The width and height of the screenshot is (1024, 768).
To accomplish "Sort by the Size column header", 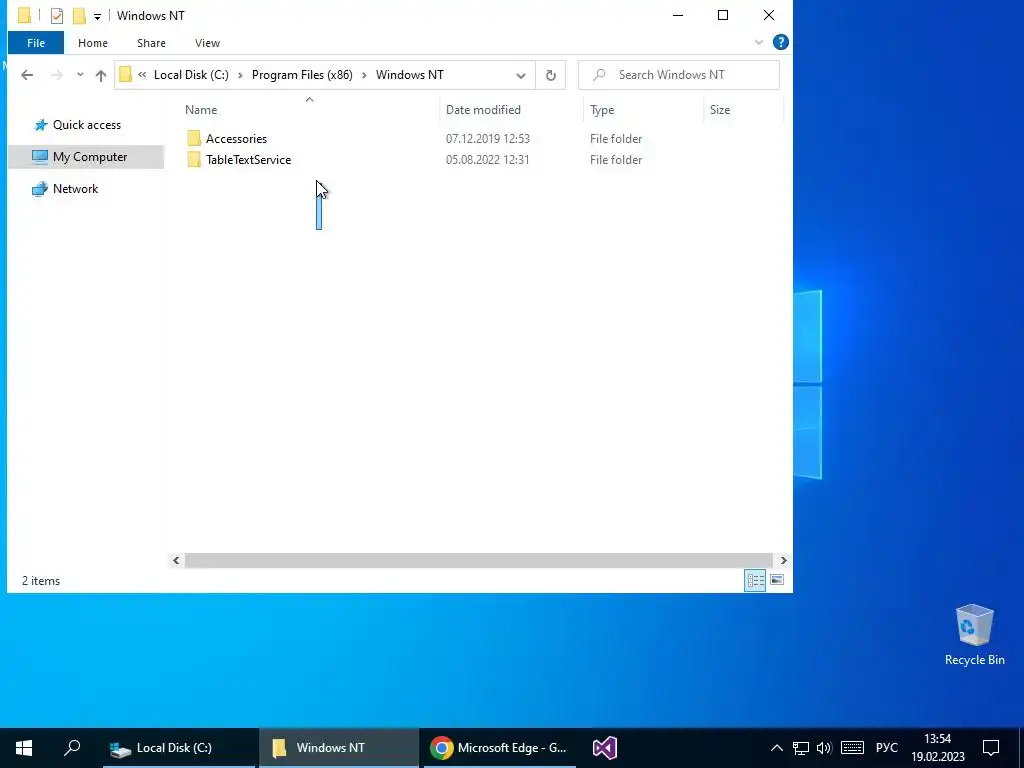I will (720, 110).
